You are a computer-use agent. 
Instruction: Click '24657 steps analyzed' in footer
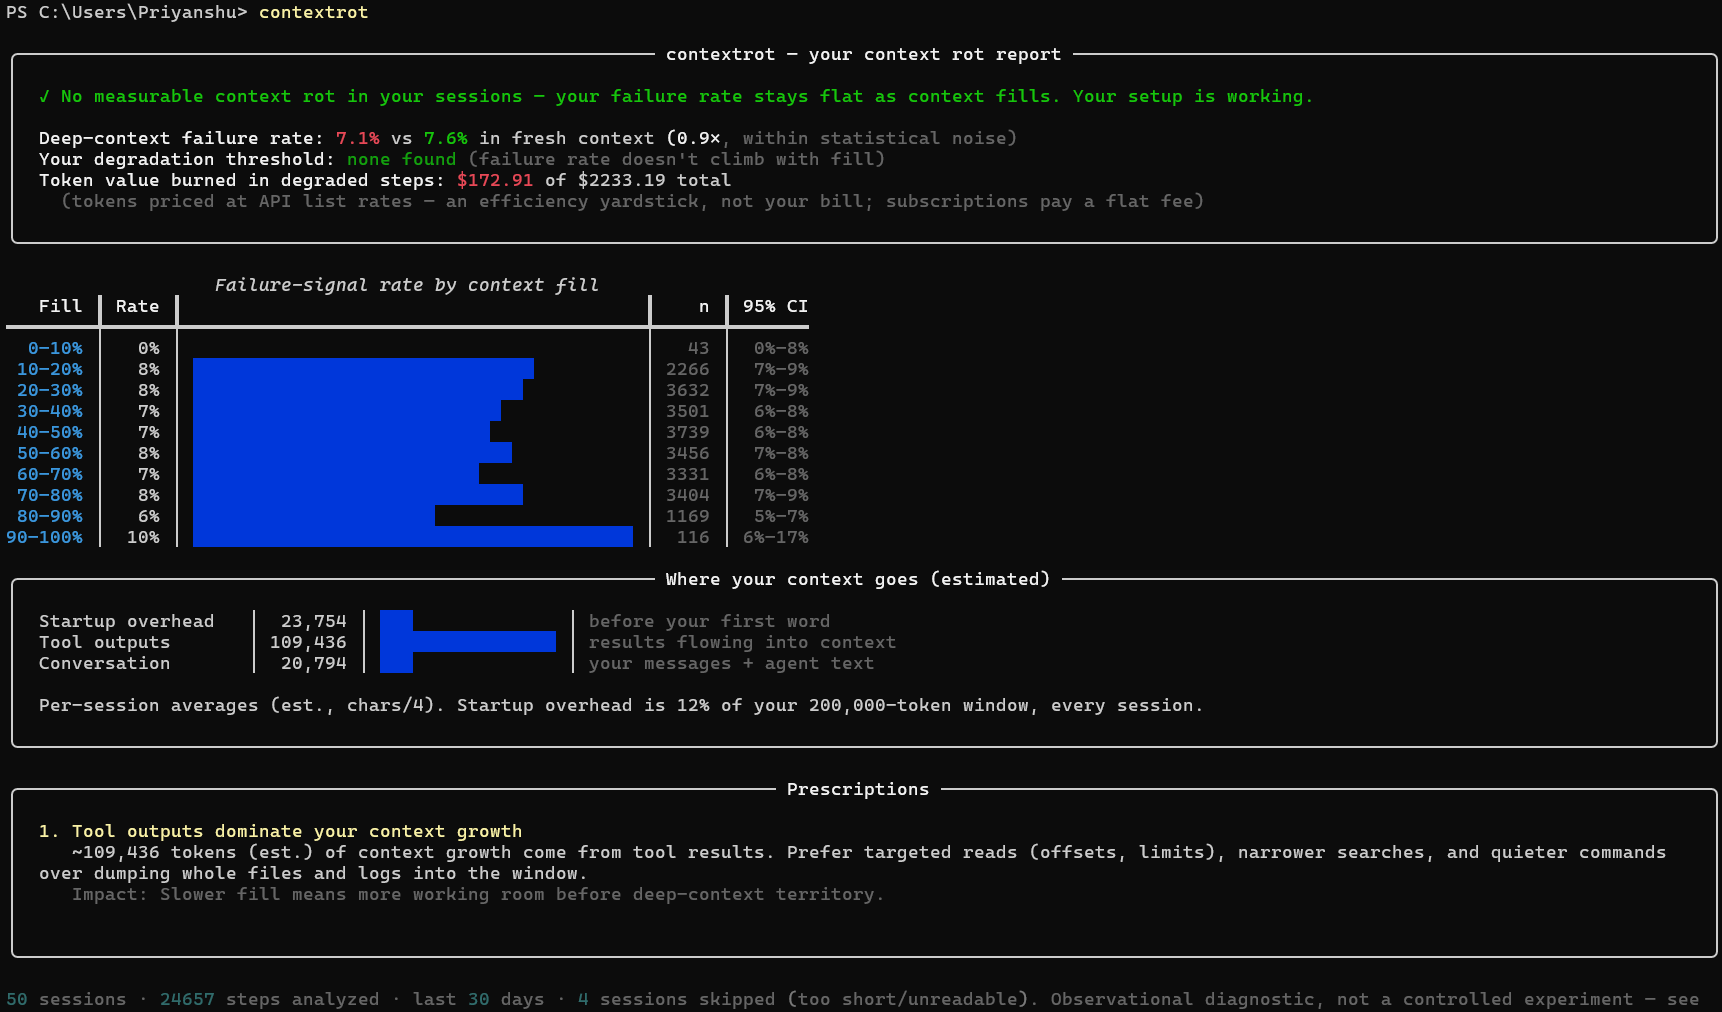pyautogui.click(x=270, y=999)
